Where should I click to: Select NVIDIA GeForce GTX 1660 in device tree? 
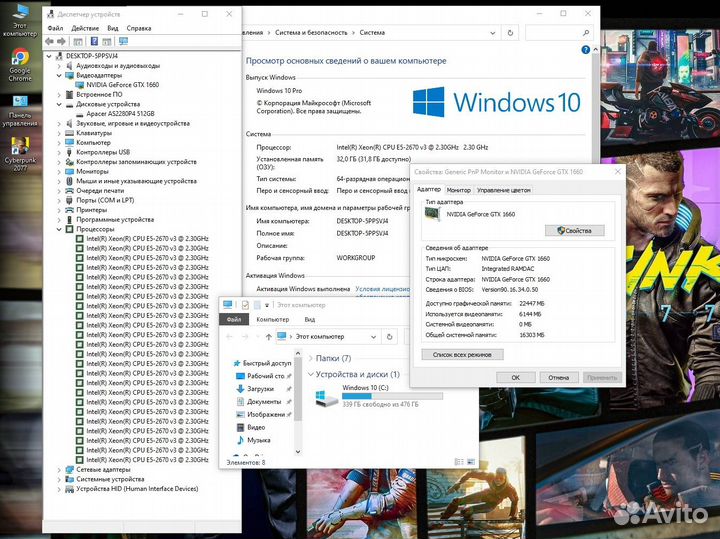click(122, 85)
